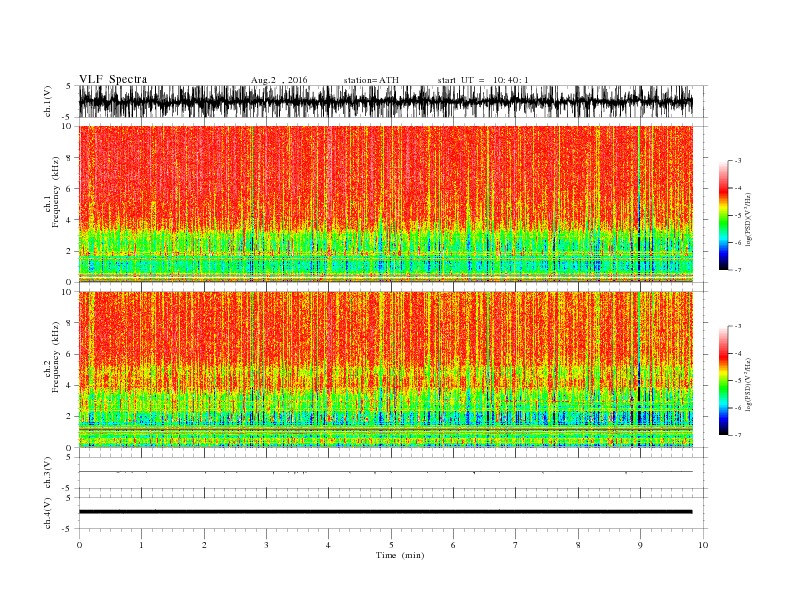Click the "station=ATH" header label
The width and height of the screenshot is (792, 612).
click(x=371, y=80)
